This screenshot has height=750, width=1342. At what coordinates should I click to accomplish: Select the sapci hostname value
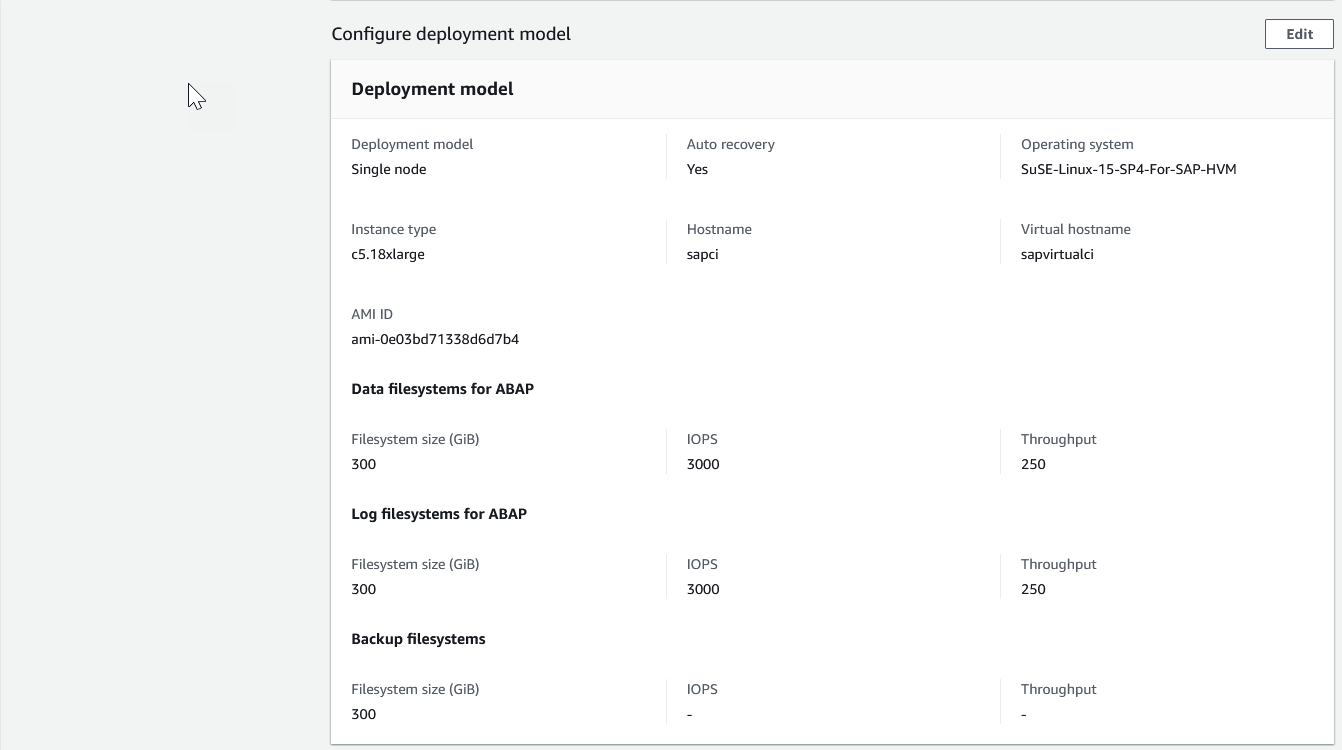pyautogui.click(x=702, y=254)
